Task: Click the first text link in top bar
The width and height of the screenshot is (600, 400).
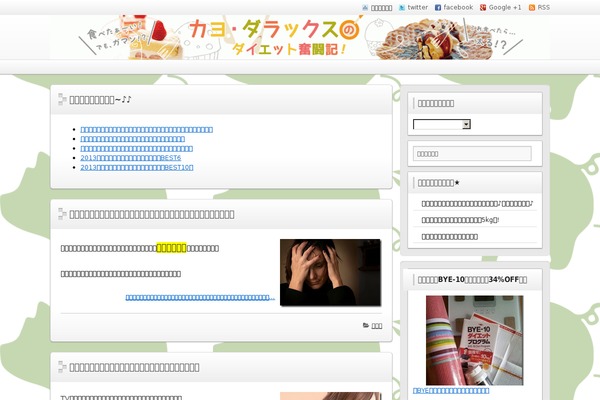Action: tap(382, 8)
